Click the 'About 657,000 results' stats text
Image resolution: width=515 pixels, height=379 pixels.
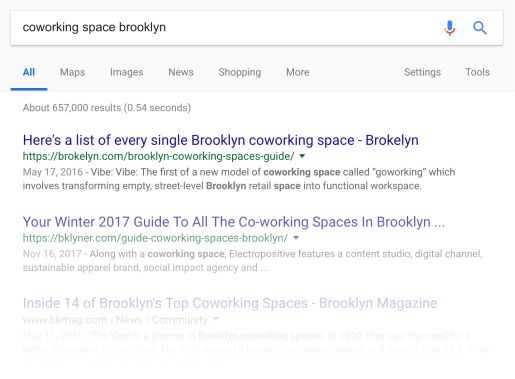pos(107,108)
